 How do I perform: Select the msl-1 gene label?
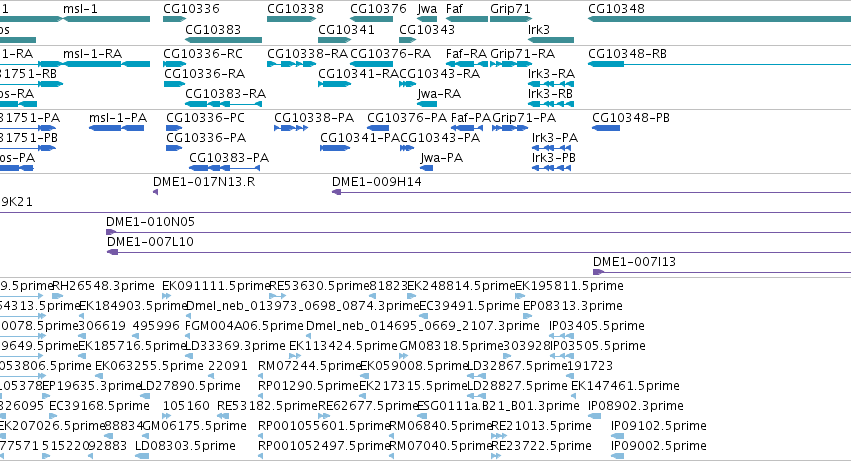[x=80, y=9]
